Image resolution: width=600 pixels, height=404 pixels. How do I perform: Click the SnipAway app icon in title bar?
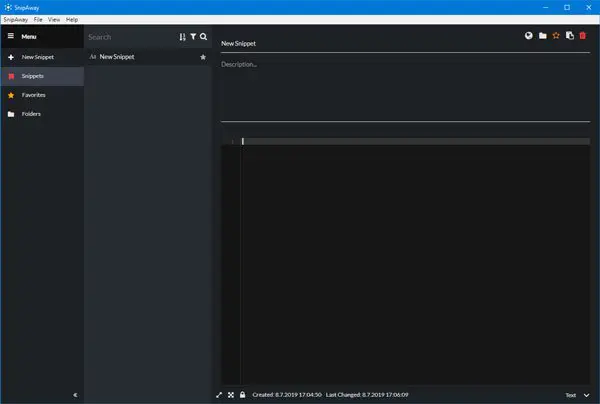click(x=8, y=7)
